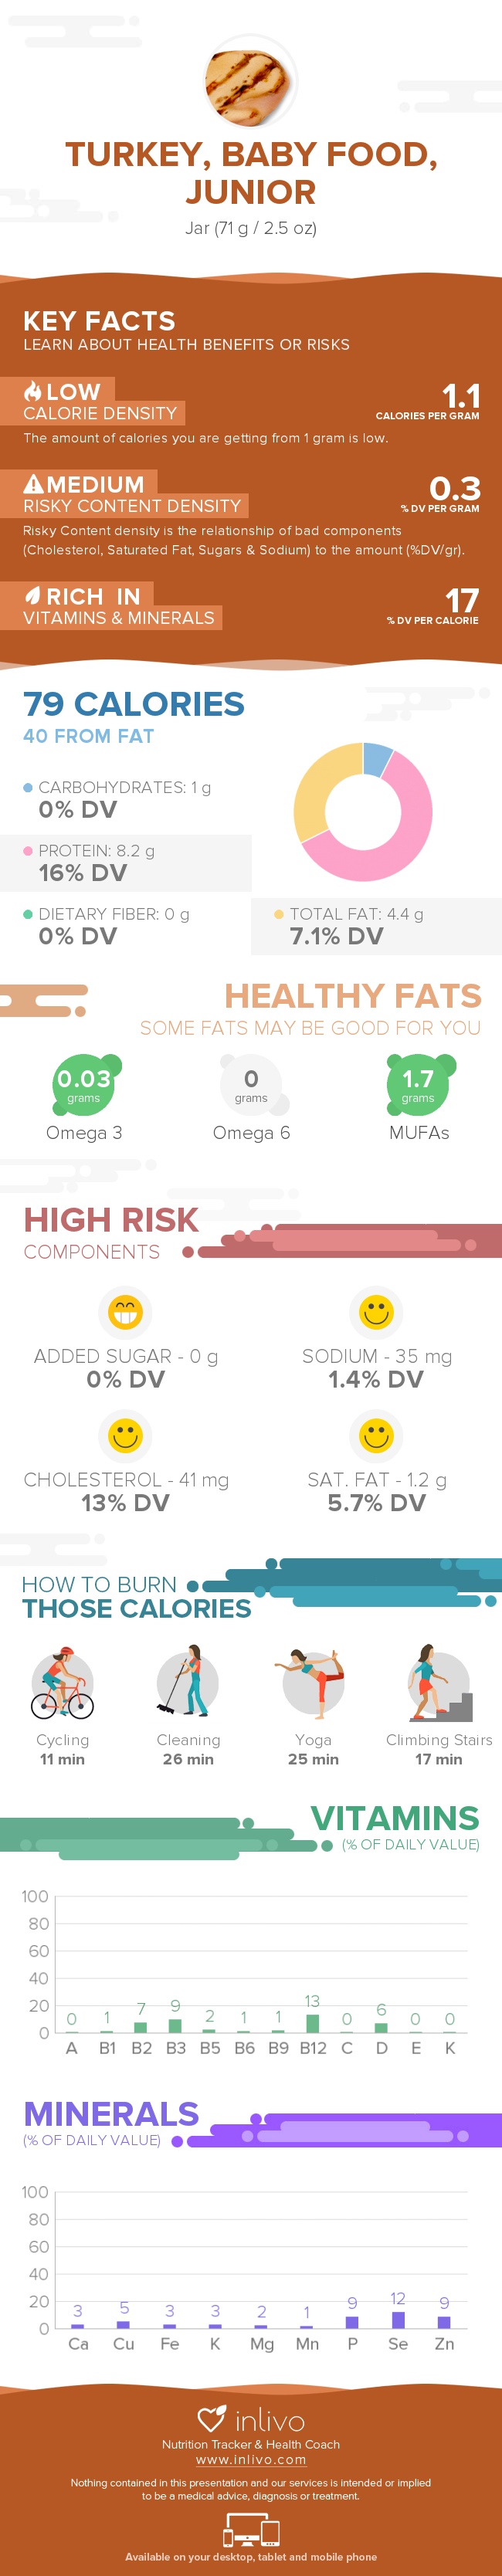Click the B12 bar in vitamins chart
Viewport: 502px width, 2576px height.
tap(312, 2023)
